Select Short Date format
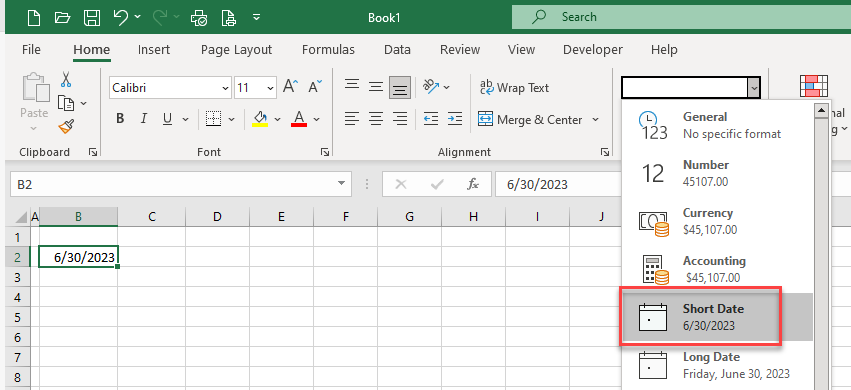 (x=717, y=317)
